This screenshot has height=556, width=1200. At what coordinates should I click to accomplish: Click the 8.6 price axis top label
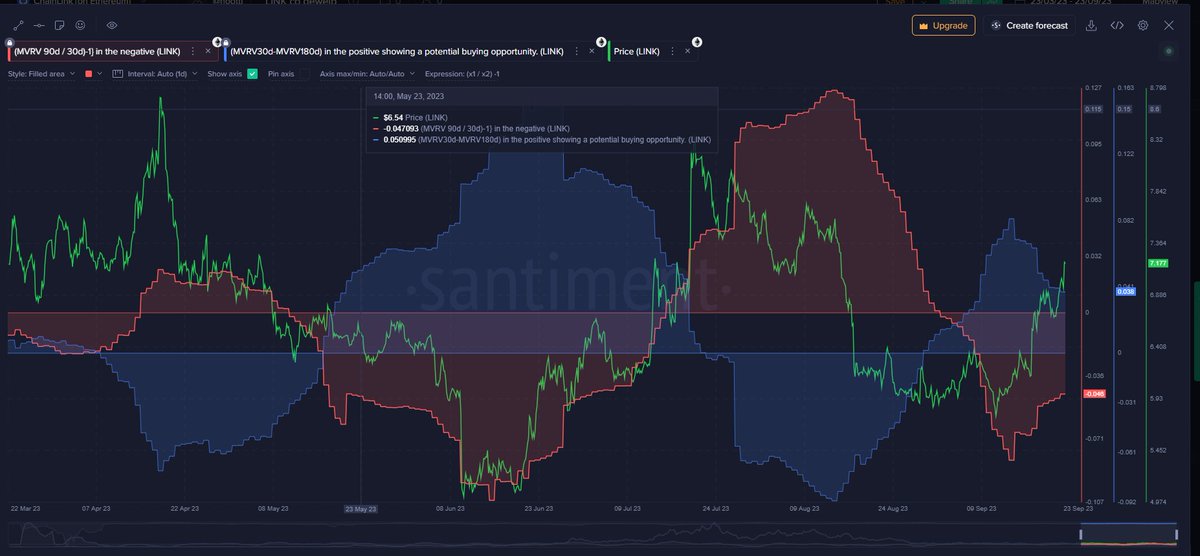point(1154,109)
